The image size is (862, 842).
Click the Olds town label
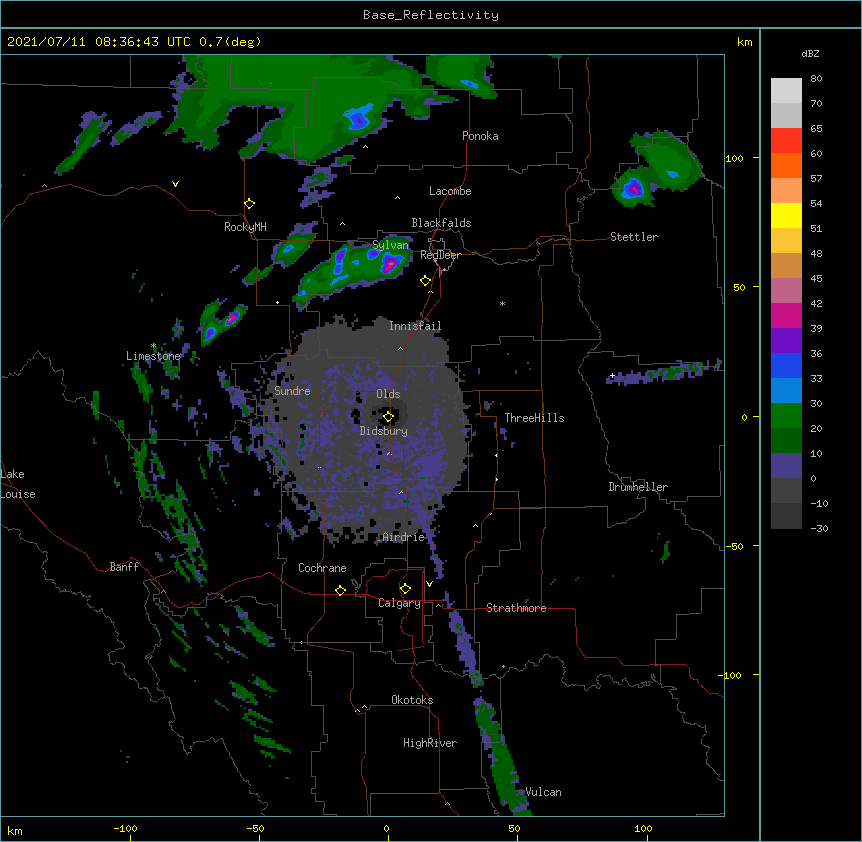click(x=388, y=394)
